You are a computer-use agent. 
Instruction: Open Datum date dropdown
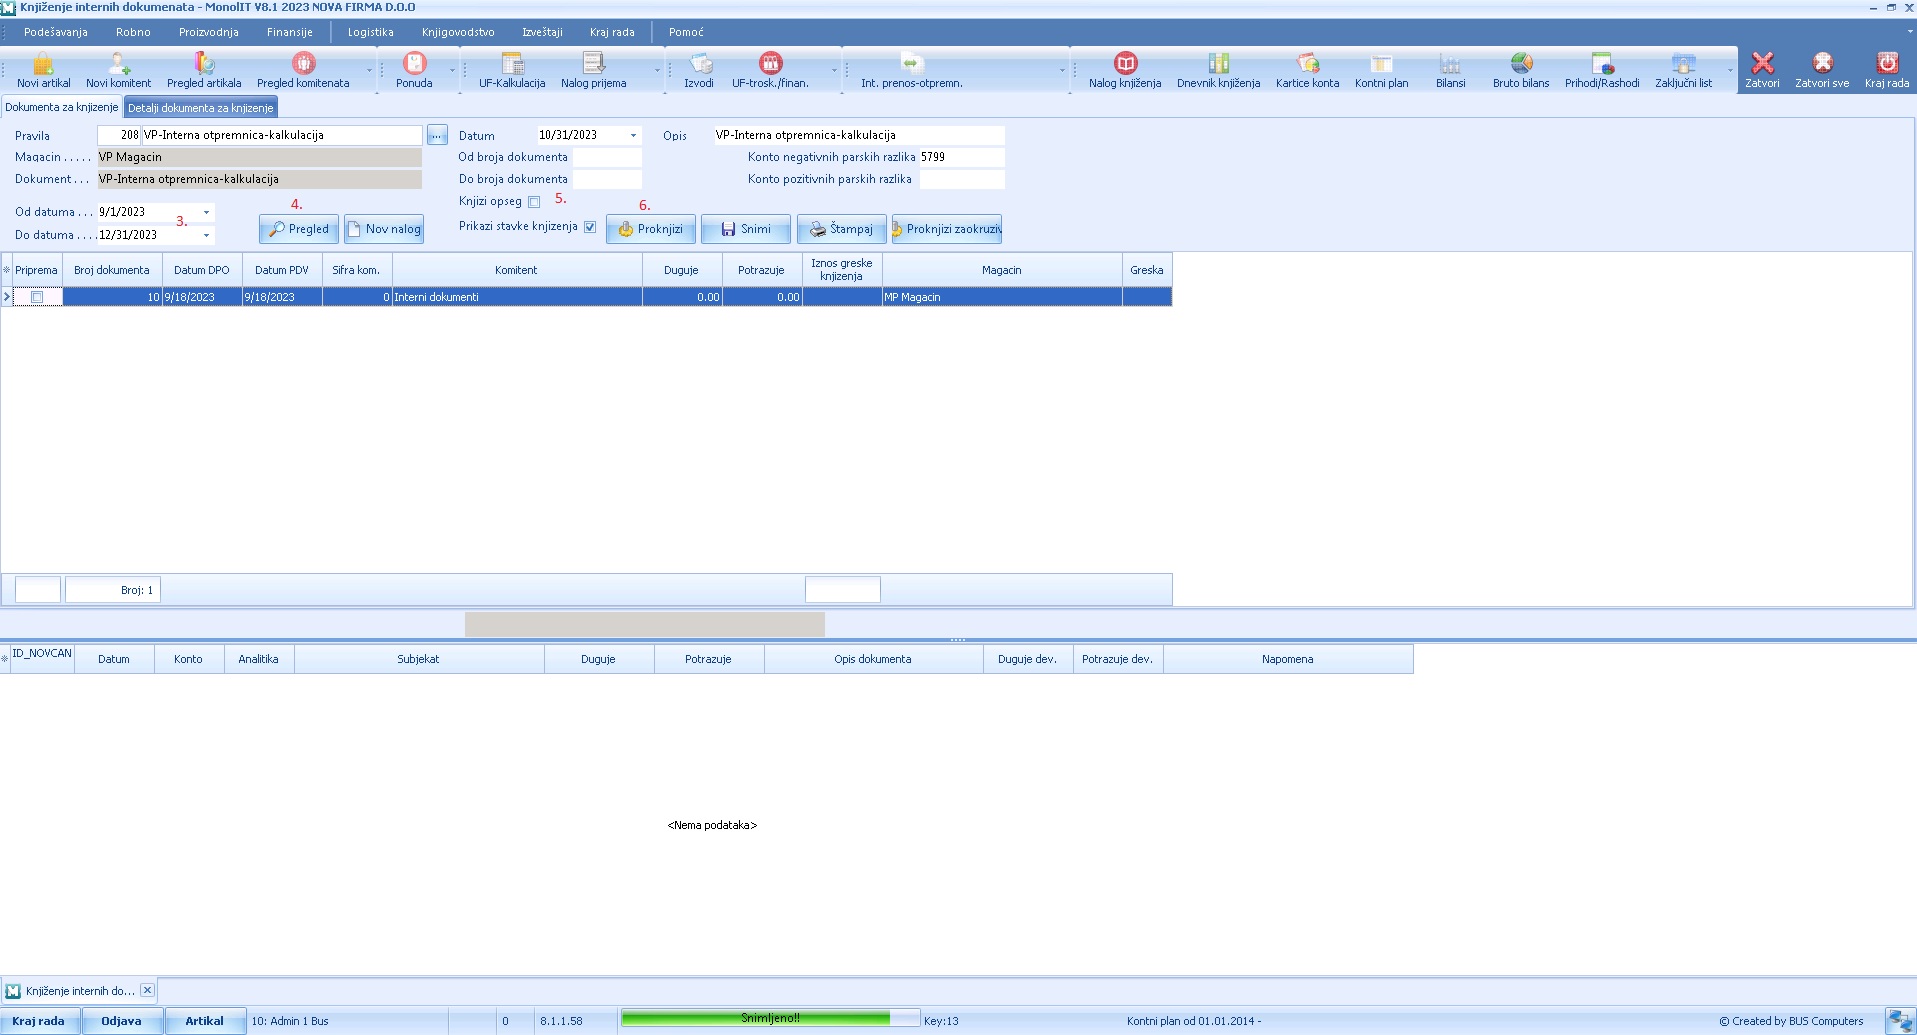633,135
